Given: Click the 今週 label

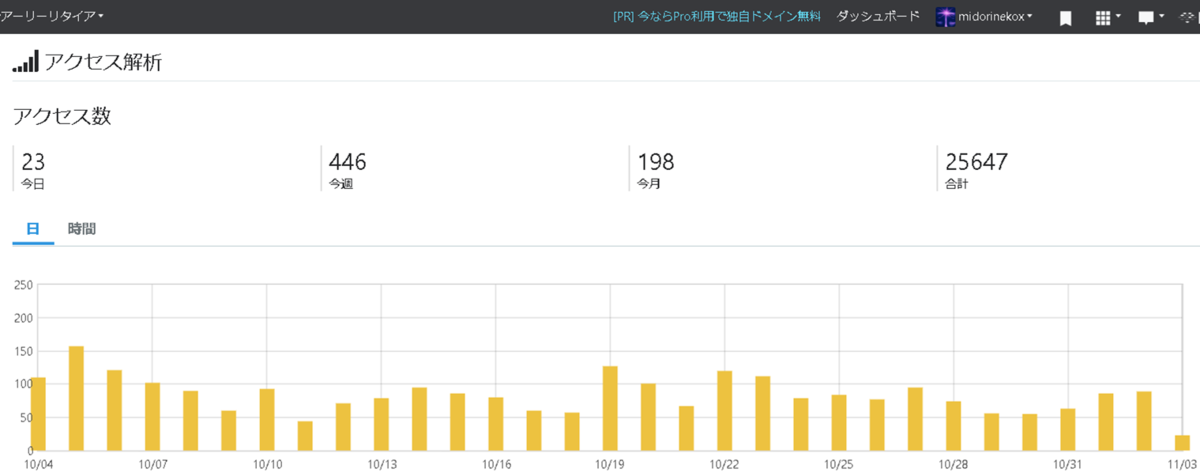Looking at the screenshot, I should (x=341, y=185).
